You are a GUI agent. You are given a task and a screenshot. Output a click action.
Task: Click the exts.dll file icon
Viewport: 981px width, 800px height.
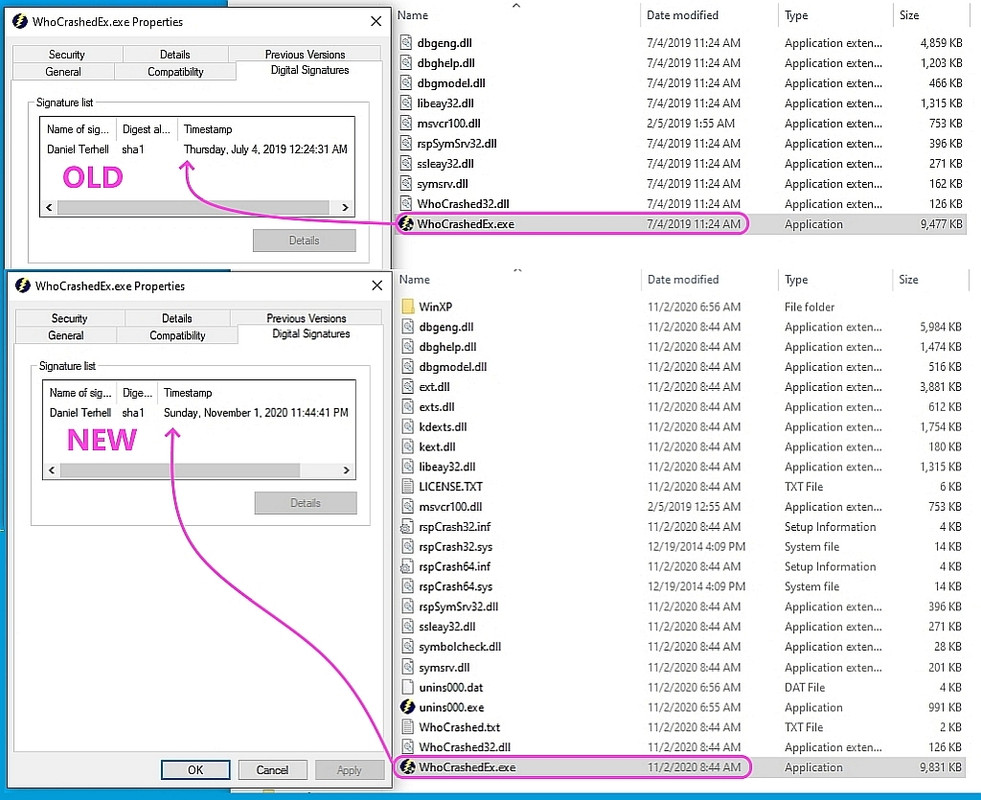tap(408, 407)
